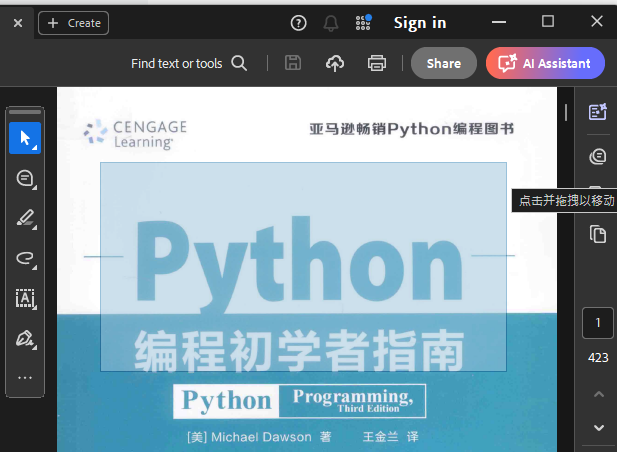Select the Highlight pen tool
Screen dimensions: 617x452
point(26,219)
